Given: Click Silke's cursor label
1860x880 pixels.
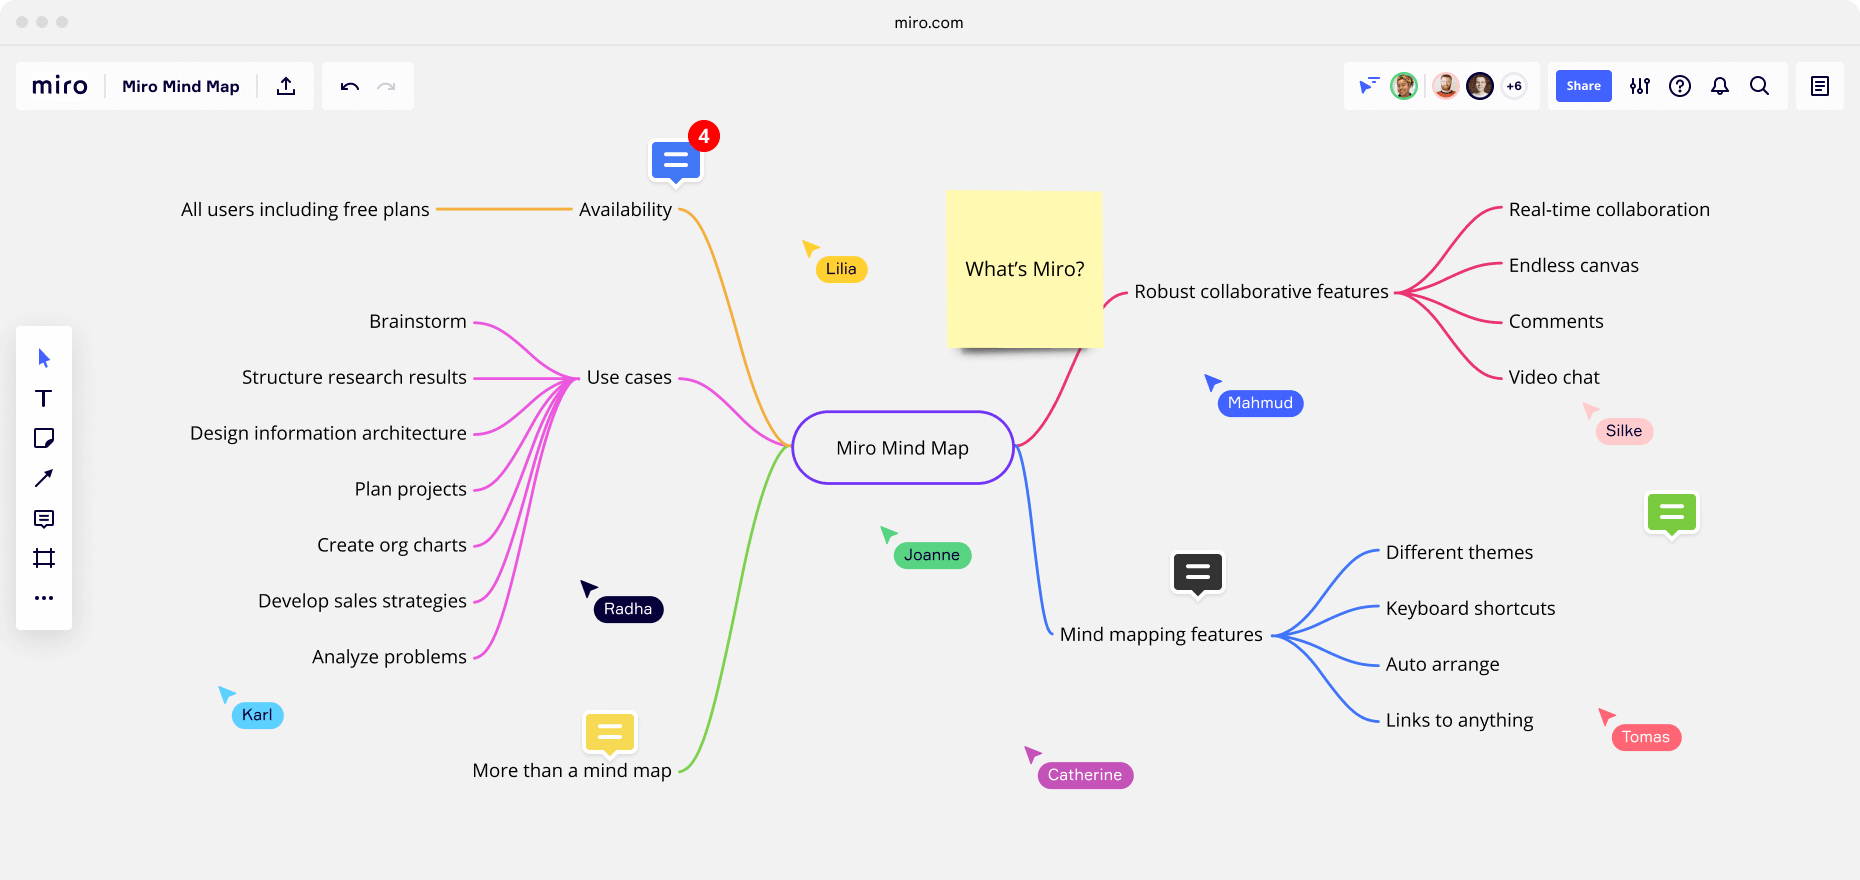Looking at the screenshot, I should (x=1624, y=431).
